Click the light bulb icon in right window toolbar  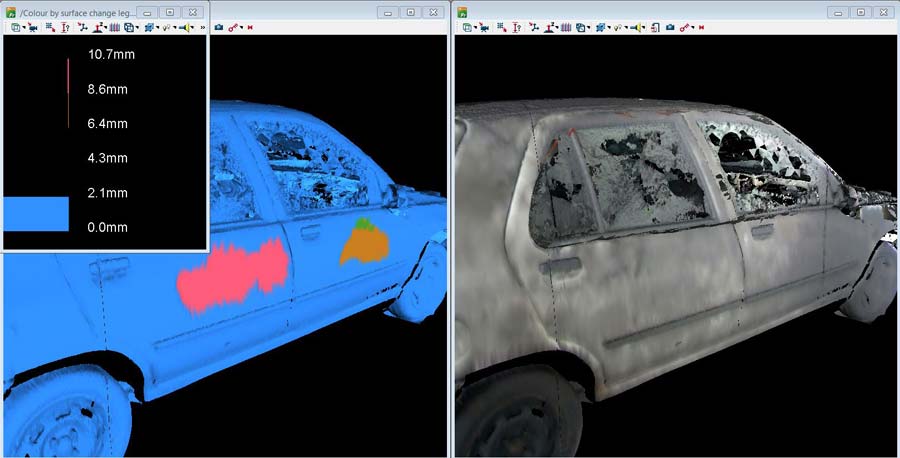click(618, 28)
